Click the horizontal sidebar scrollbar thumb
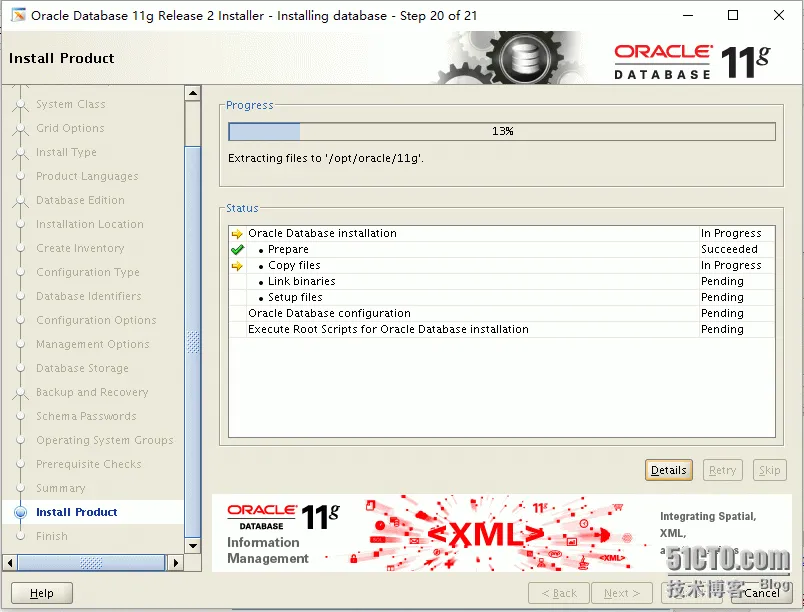804x612 pixels. 91,563
